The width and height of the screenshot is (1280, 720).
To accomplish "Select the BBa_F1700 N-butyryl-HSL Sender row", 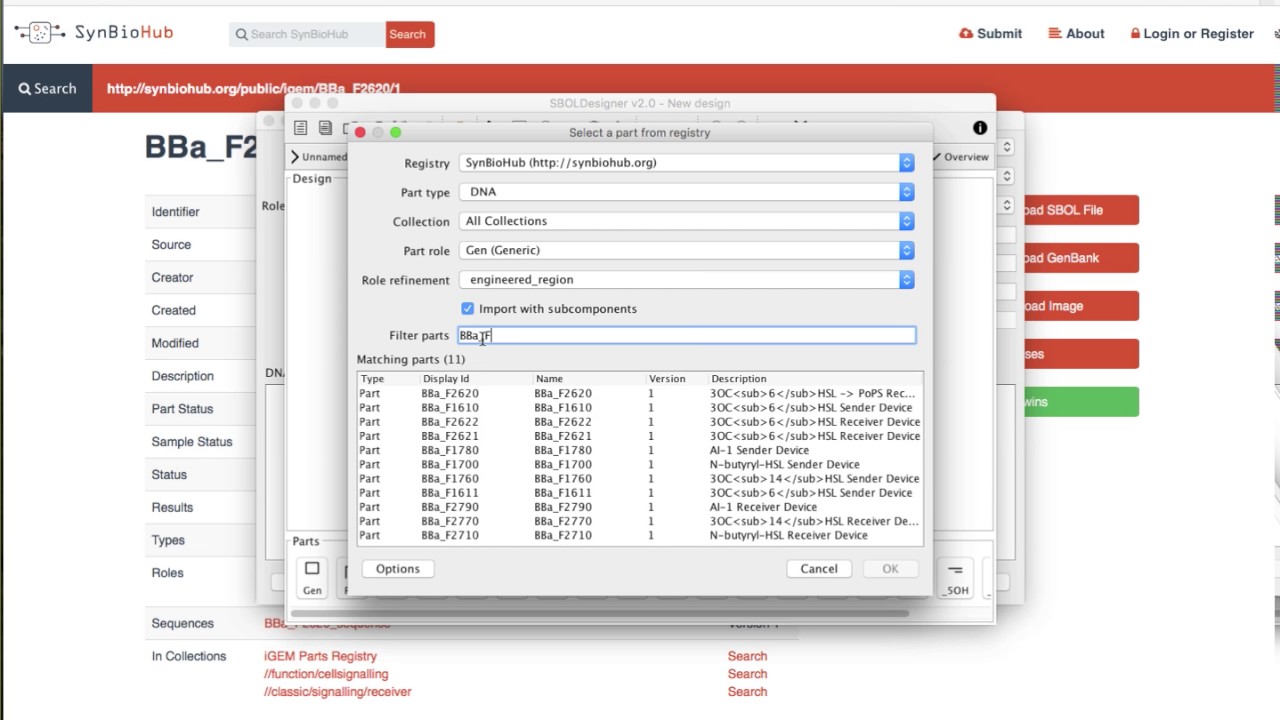I will click(640, 464).
